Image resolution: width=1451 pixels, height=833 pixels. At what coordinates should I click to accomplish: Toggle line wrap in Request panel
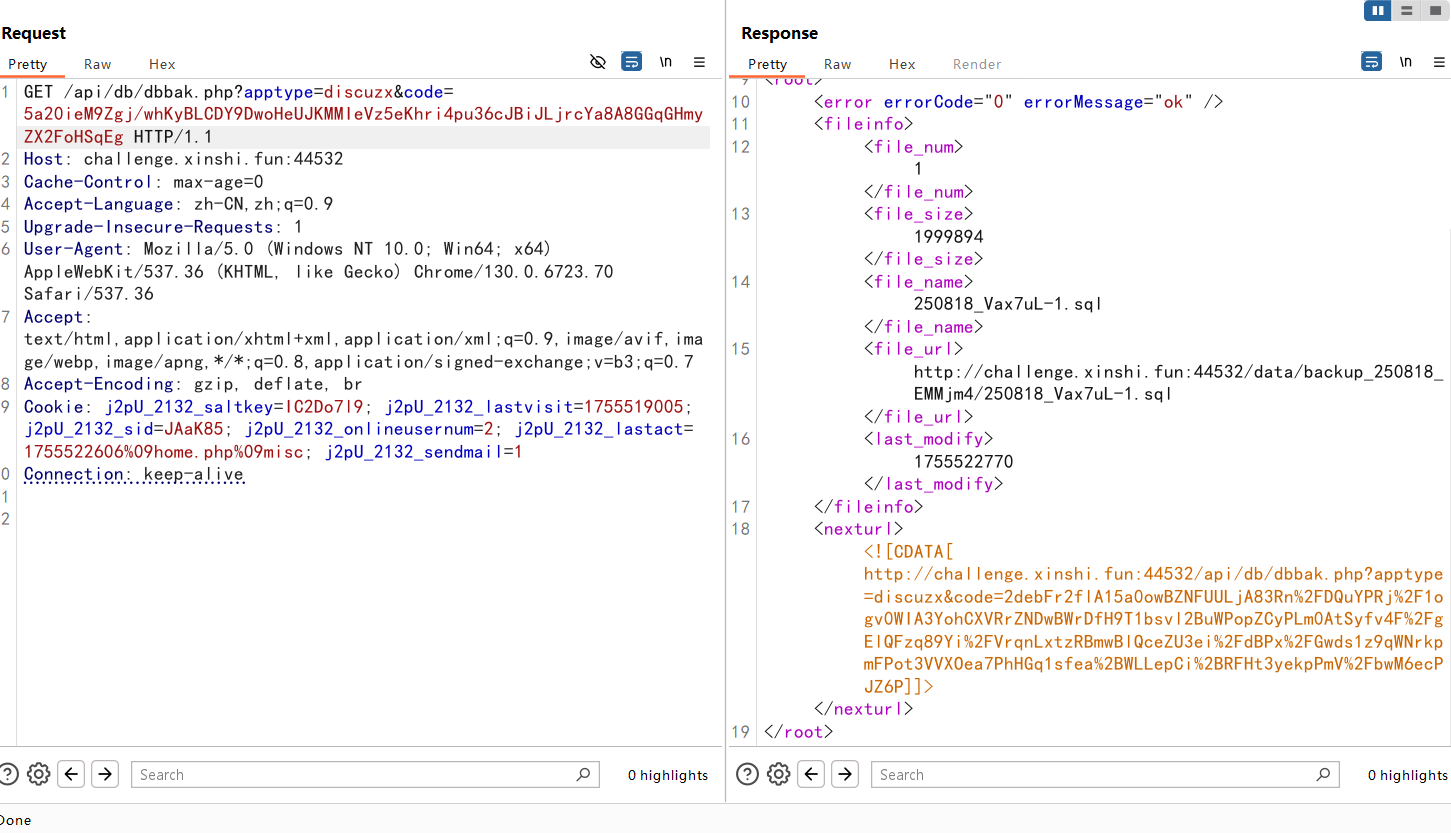[631, 62]
